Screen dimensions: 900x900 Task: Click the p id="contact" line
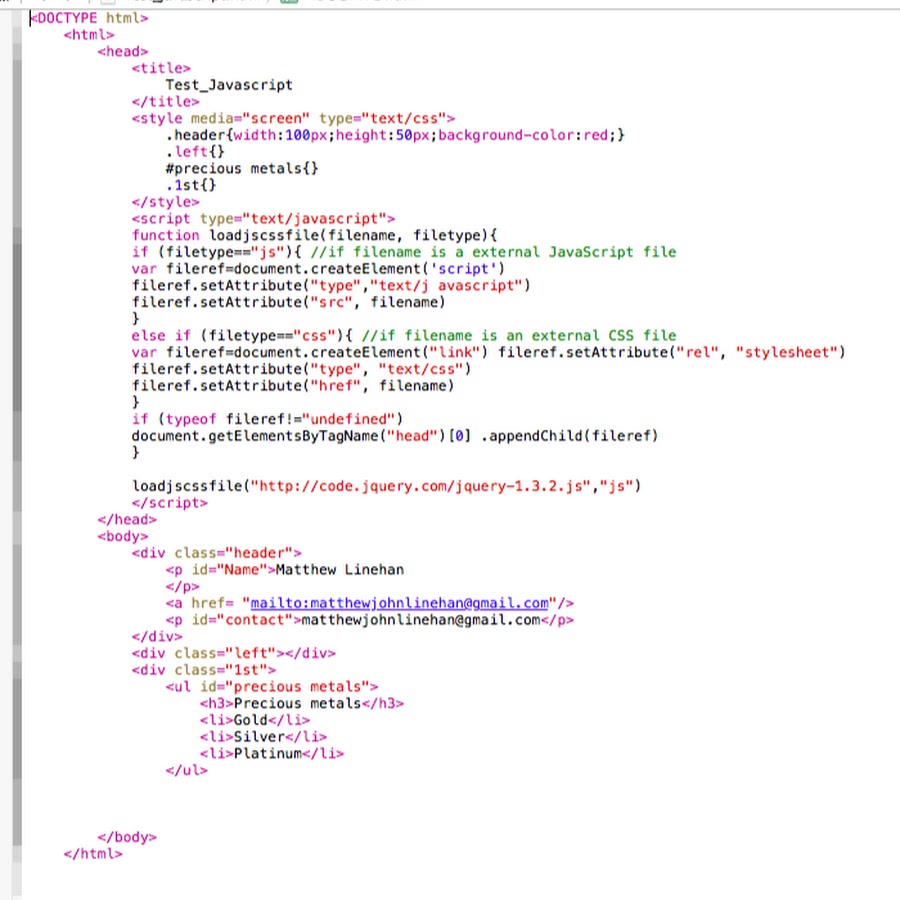tap(370, 620)
